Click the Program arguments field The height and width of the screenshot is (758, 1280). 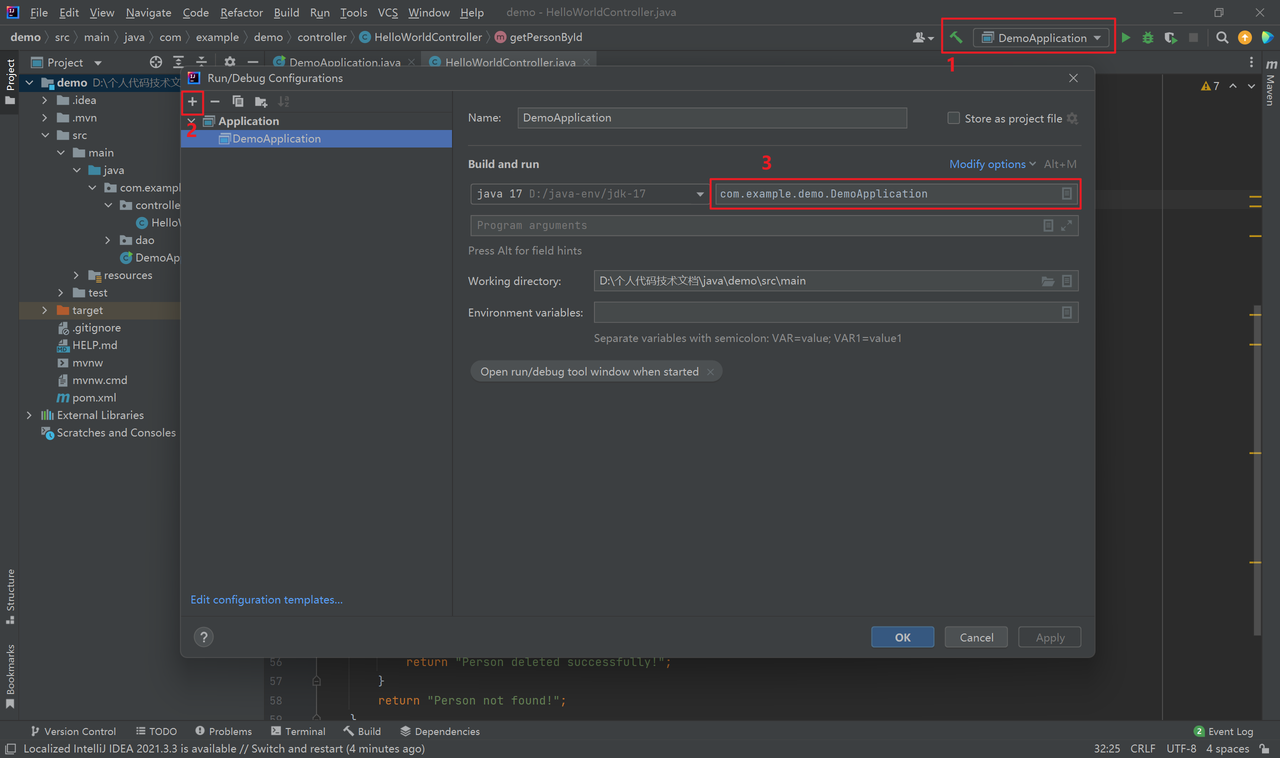[774, 226]
